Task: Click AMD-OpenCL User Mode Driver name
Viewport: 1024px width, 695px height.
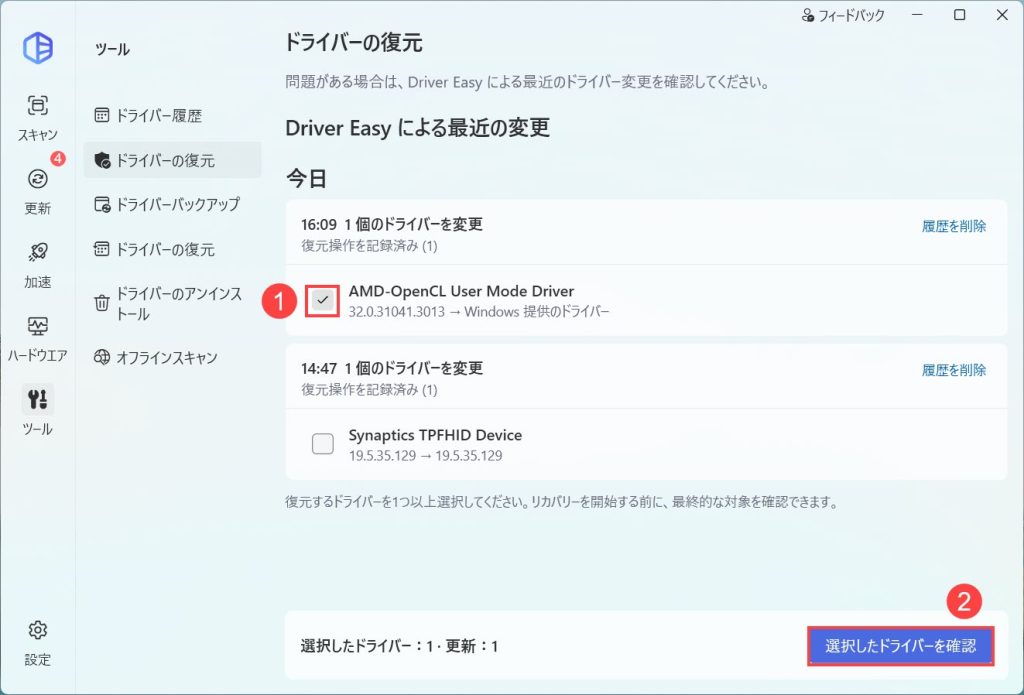Action: [x=461, y=291]
